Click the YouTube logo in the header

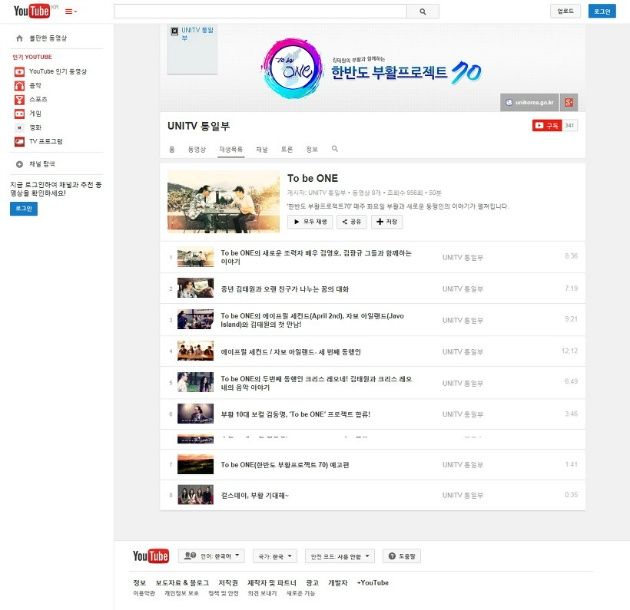pos(32,11)
